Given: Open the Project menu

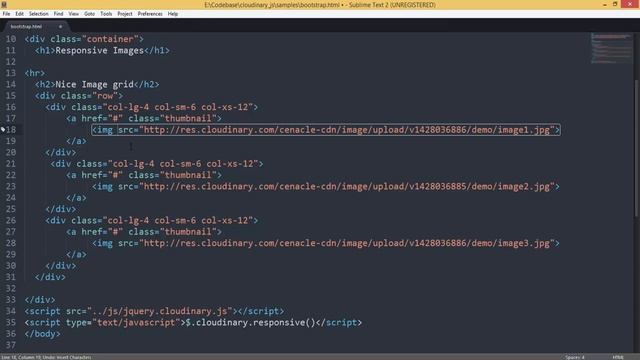Looking at the screenshot, I should click(x=125, y=14).
